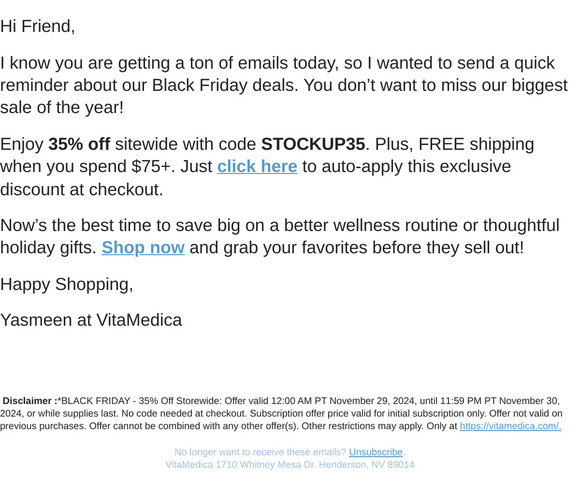Click "No longer want to receive these emails?" text
The width and height of the screenshot is (580, 491).
[x=260, y=452]
